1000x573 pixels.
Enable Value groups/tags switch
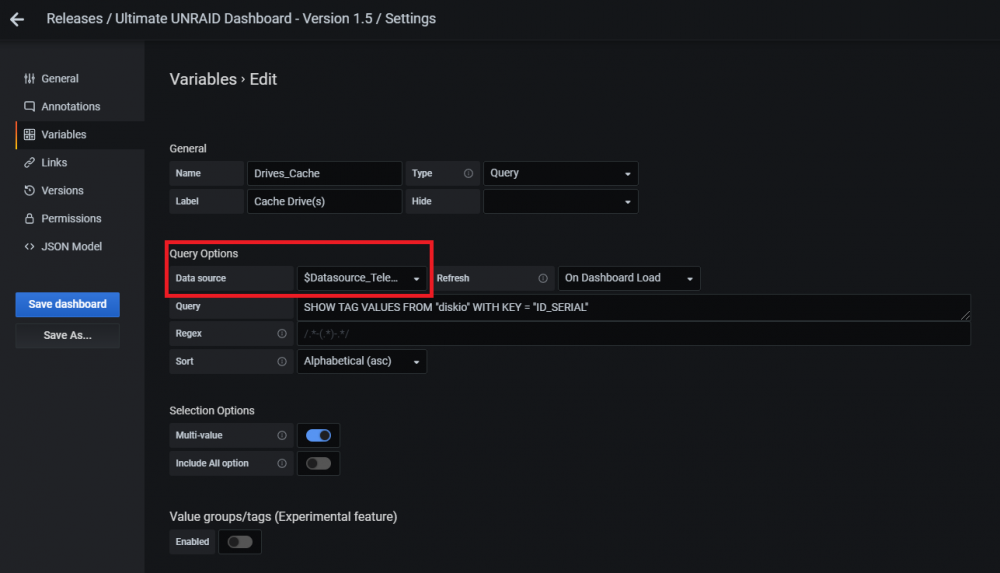point(240,542)
